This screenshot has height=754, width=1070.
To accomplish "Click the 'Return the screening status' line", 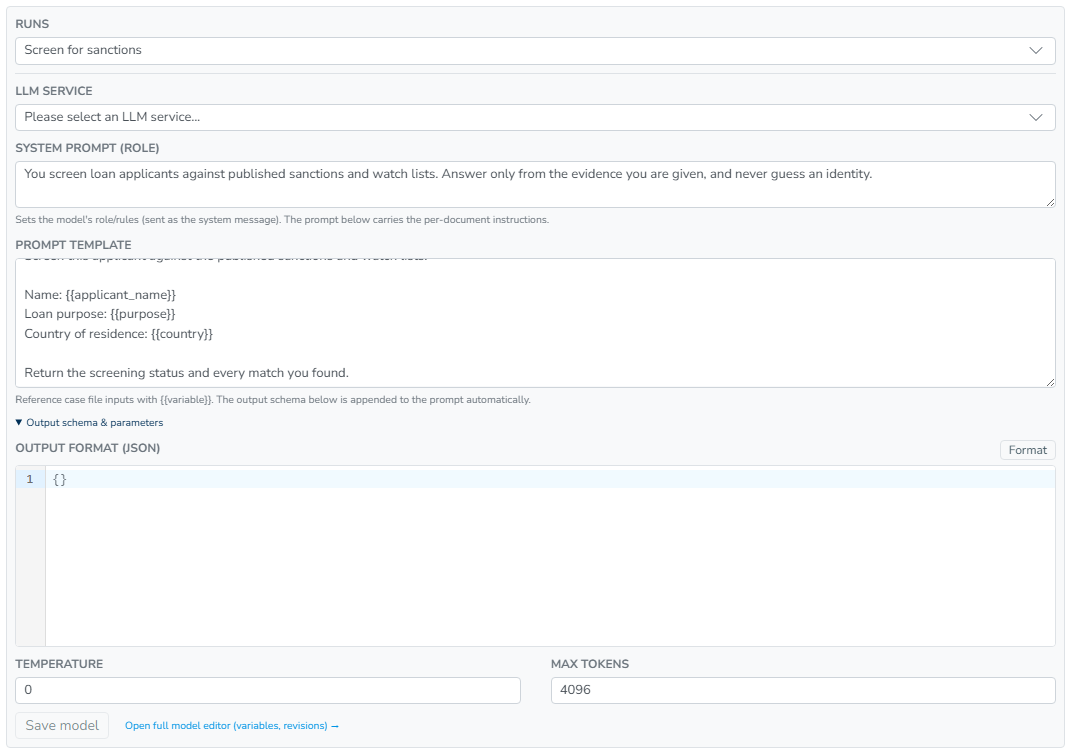I will tap(186, 373).
